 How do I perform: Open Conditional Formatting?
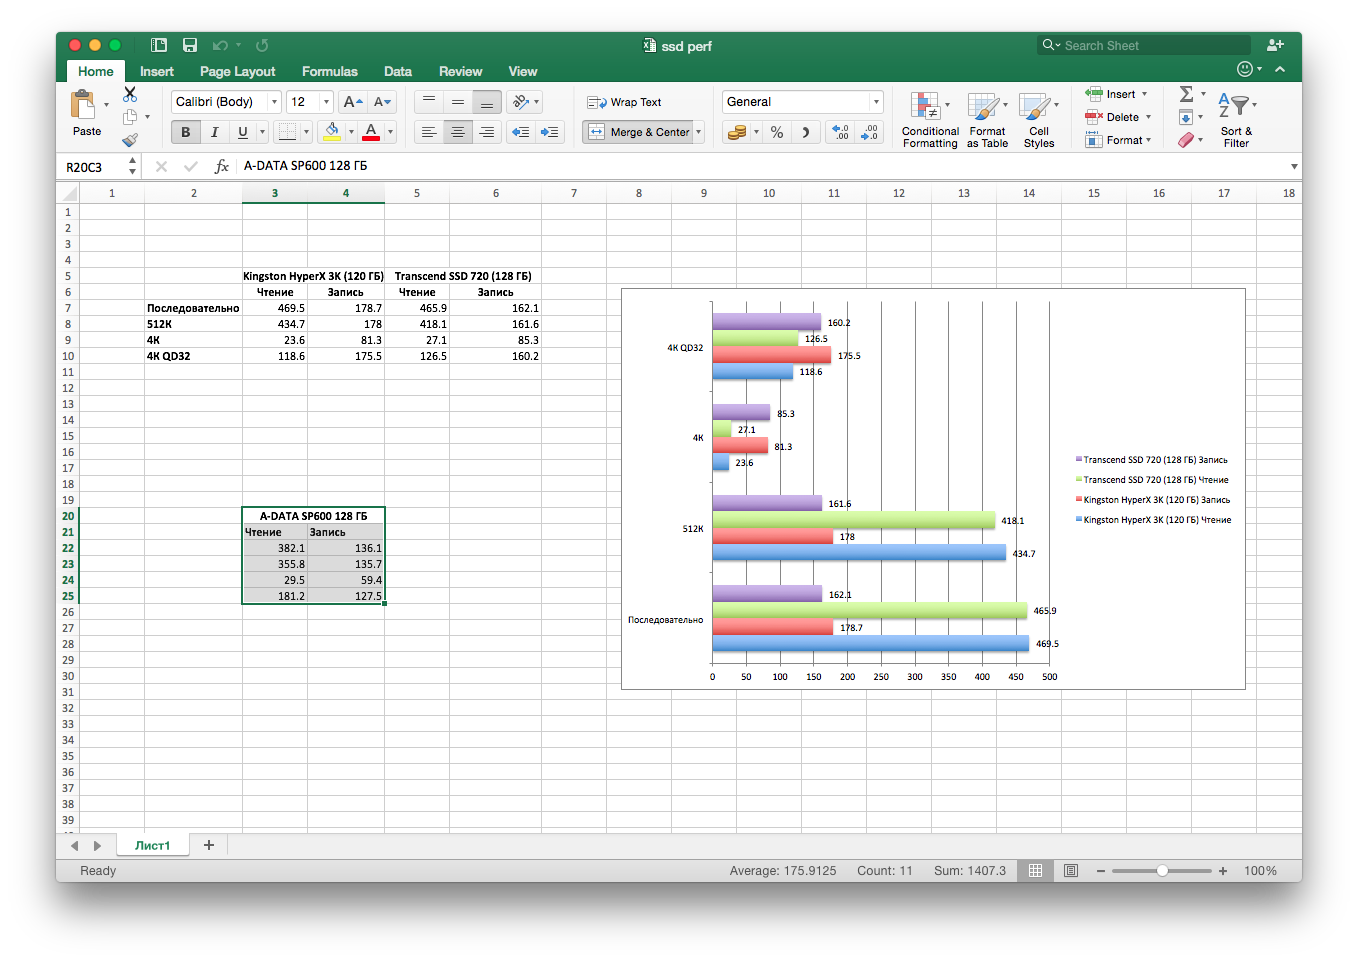click(x=929, y=120)
